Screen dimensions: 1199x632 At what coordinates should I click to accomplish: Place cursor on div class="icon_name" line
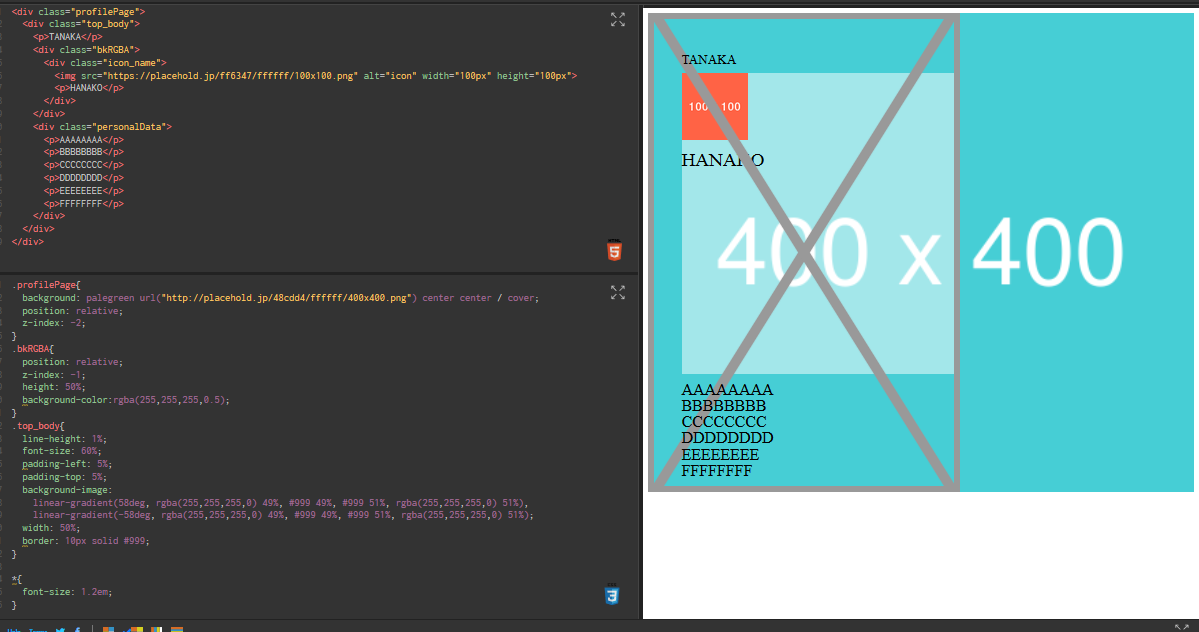pos(105,63)
